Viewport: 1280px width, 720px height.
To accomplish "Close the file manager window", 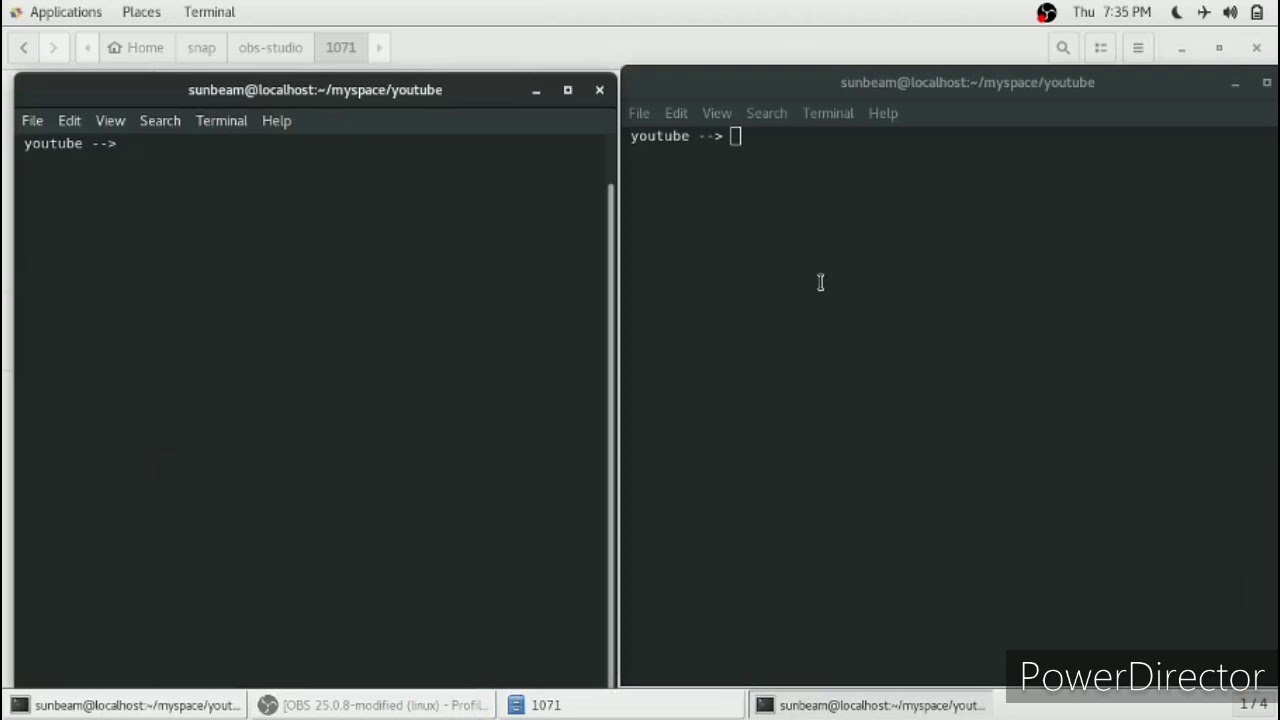I will [x=1257, y=48].
